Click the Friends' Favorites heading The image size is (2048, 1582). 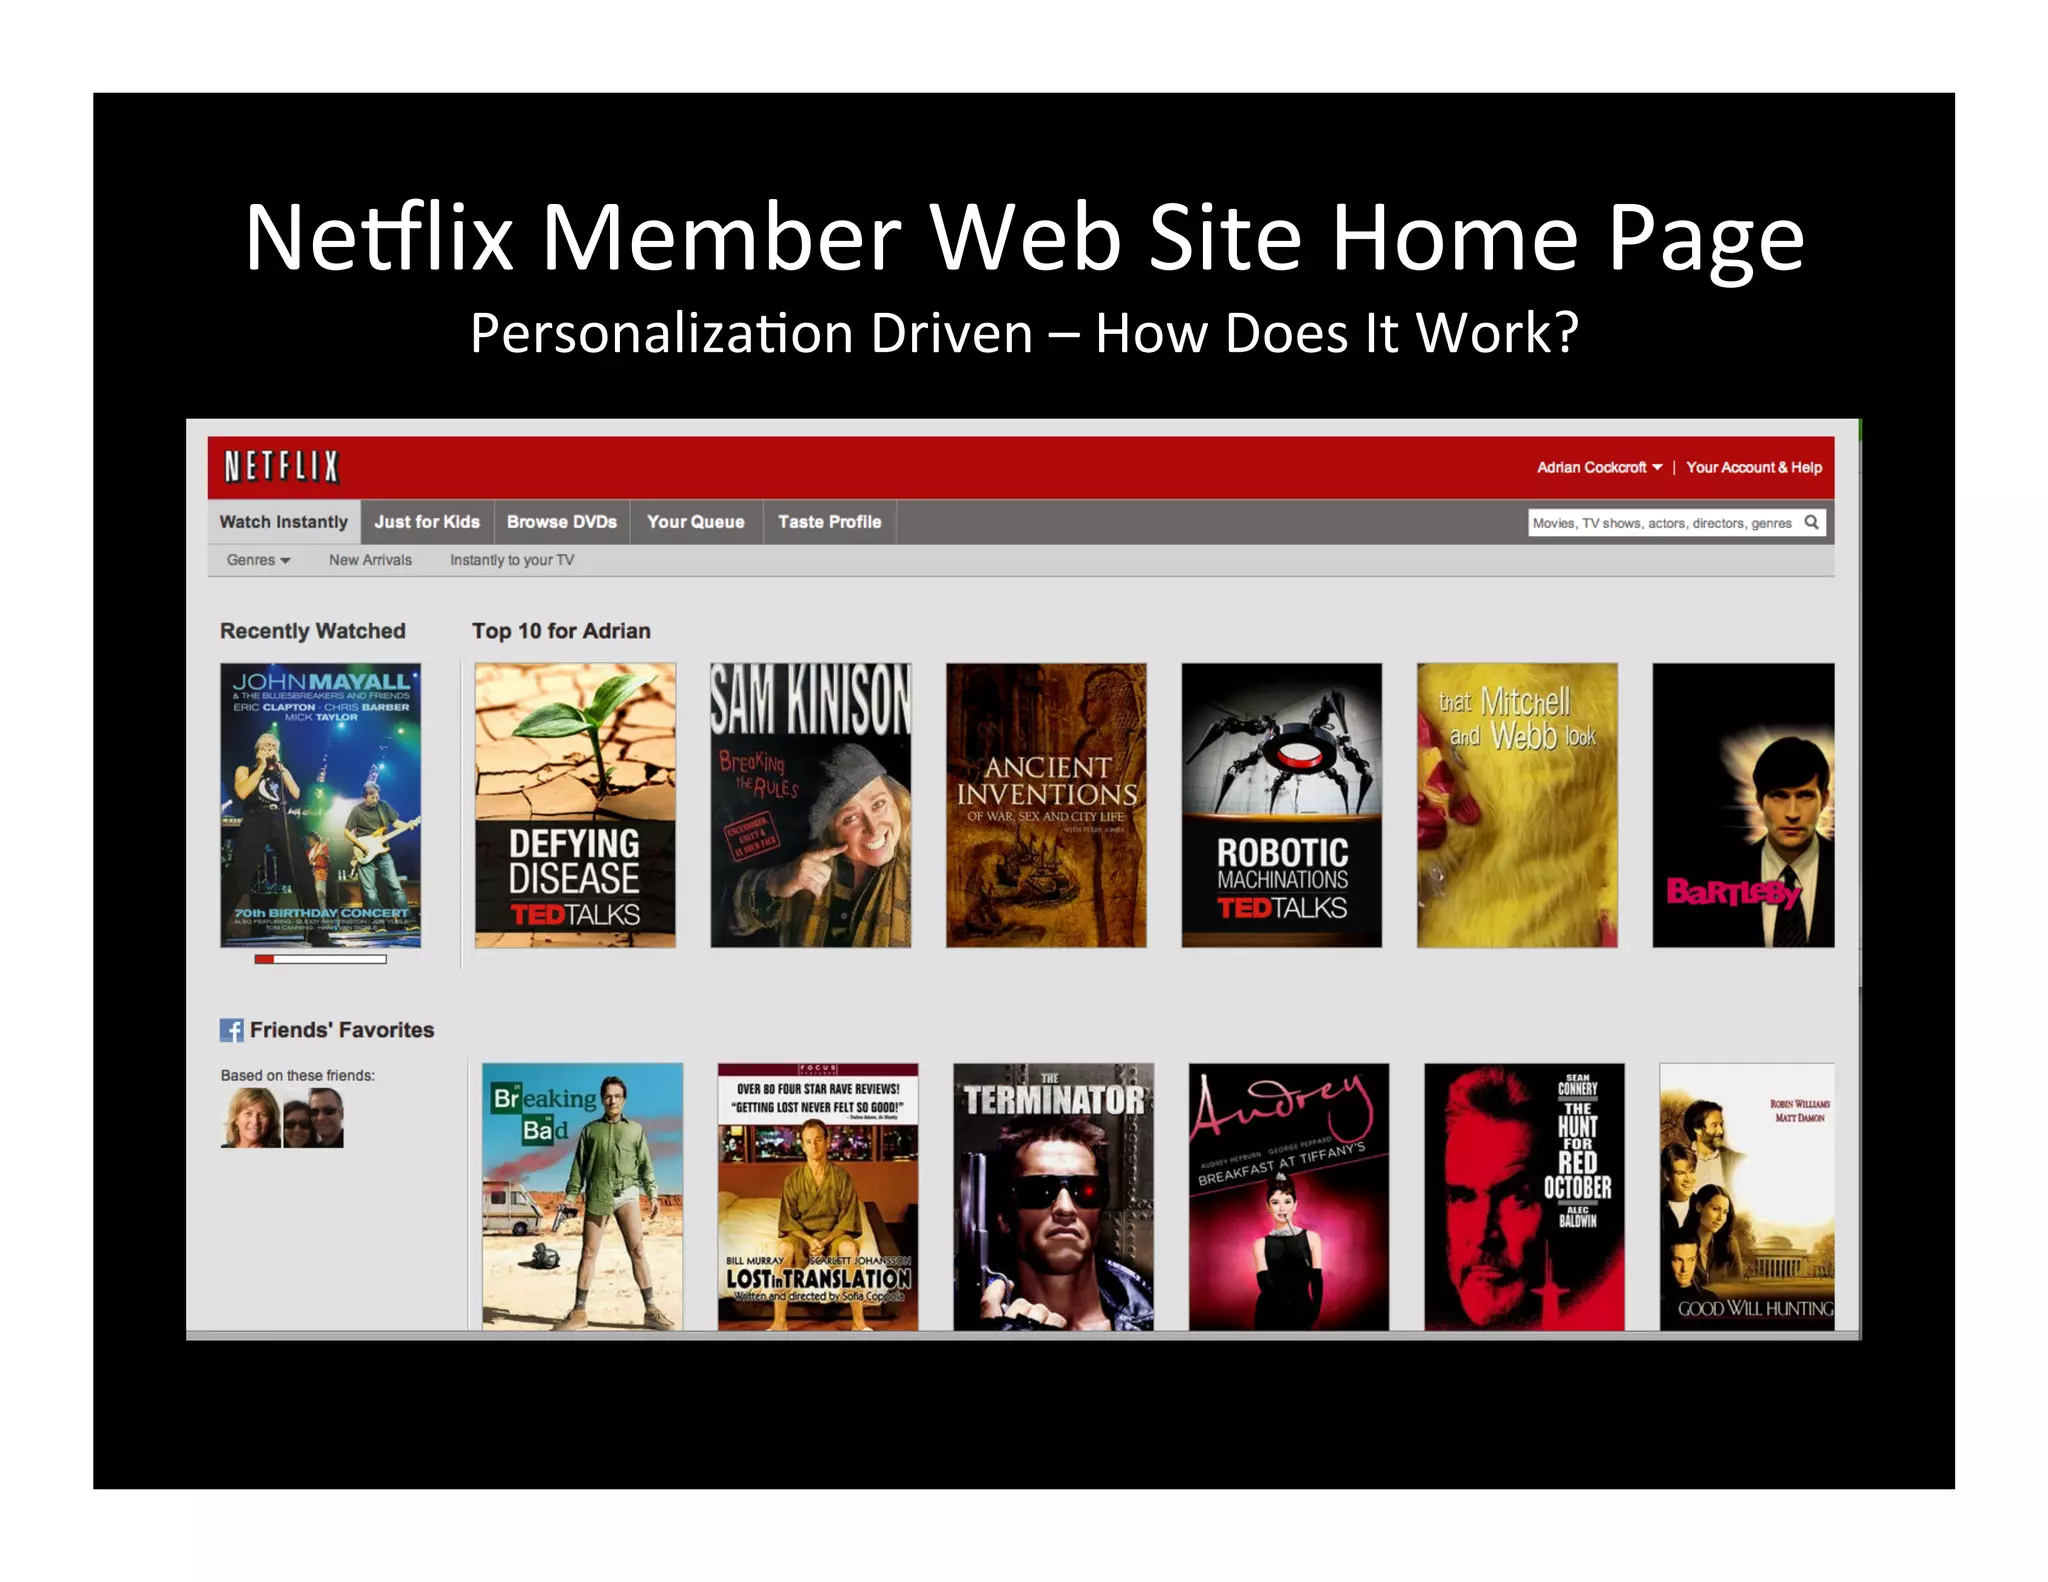point(342,1030)
